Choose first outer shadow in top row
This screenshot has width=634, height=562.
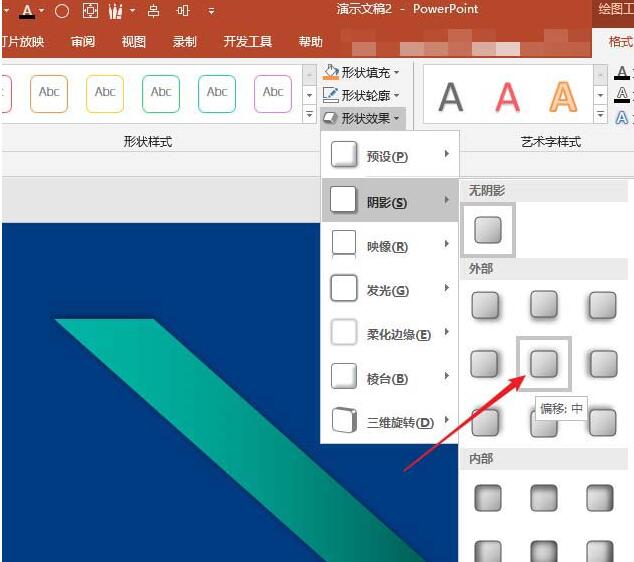click(x=485, y=305)
